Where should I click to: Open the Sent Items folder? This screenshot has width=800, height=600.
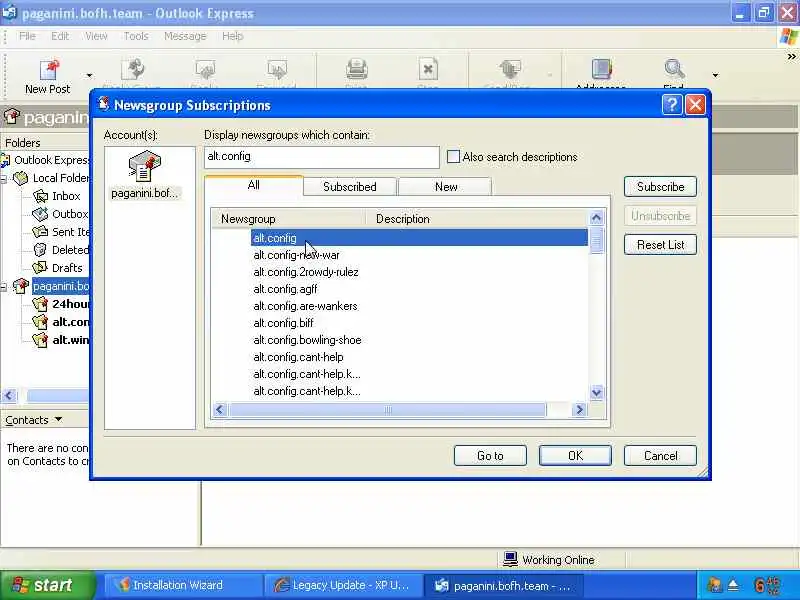pos(70,232)
